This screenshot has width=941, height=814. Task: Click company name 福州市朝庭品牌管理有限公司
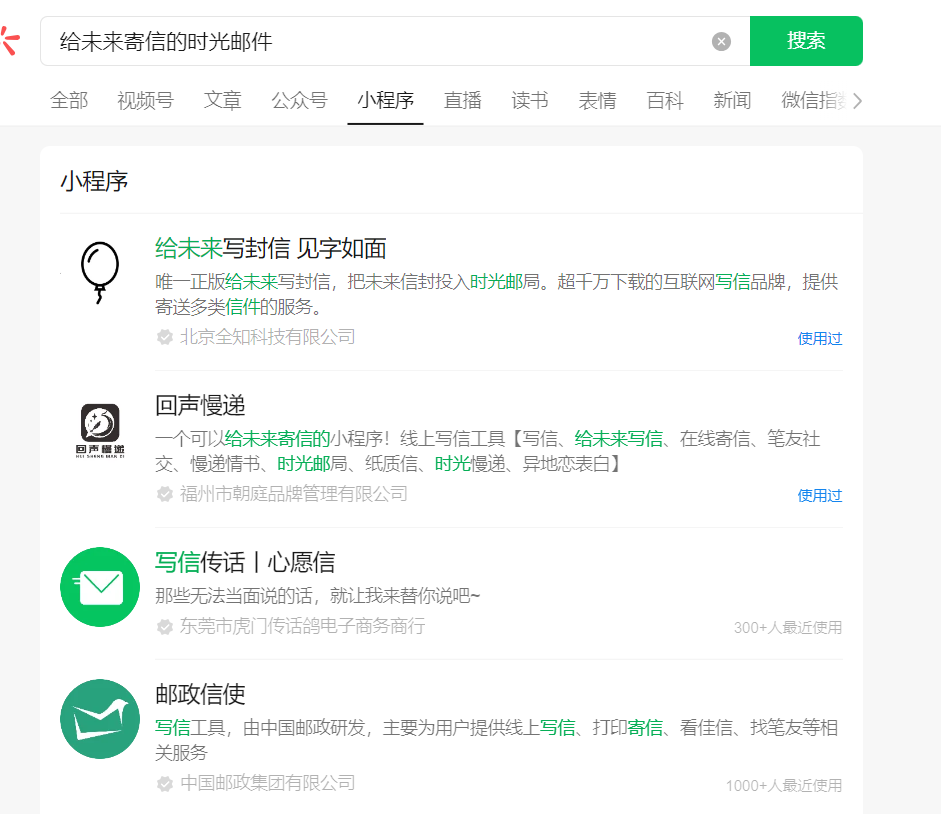[x=293, y=494]
